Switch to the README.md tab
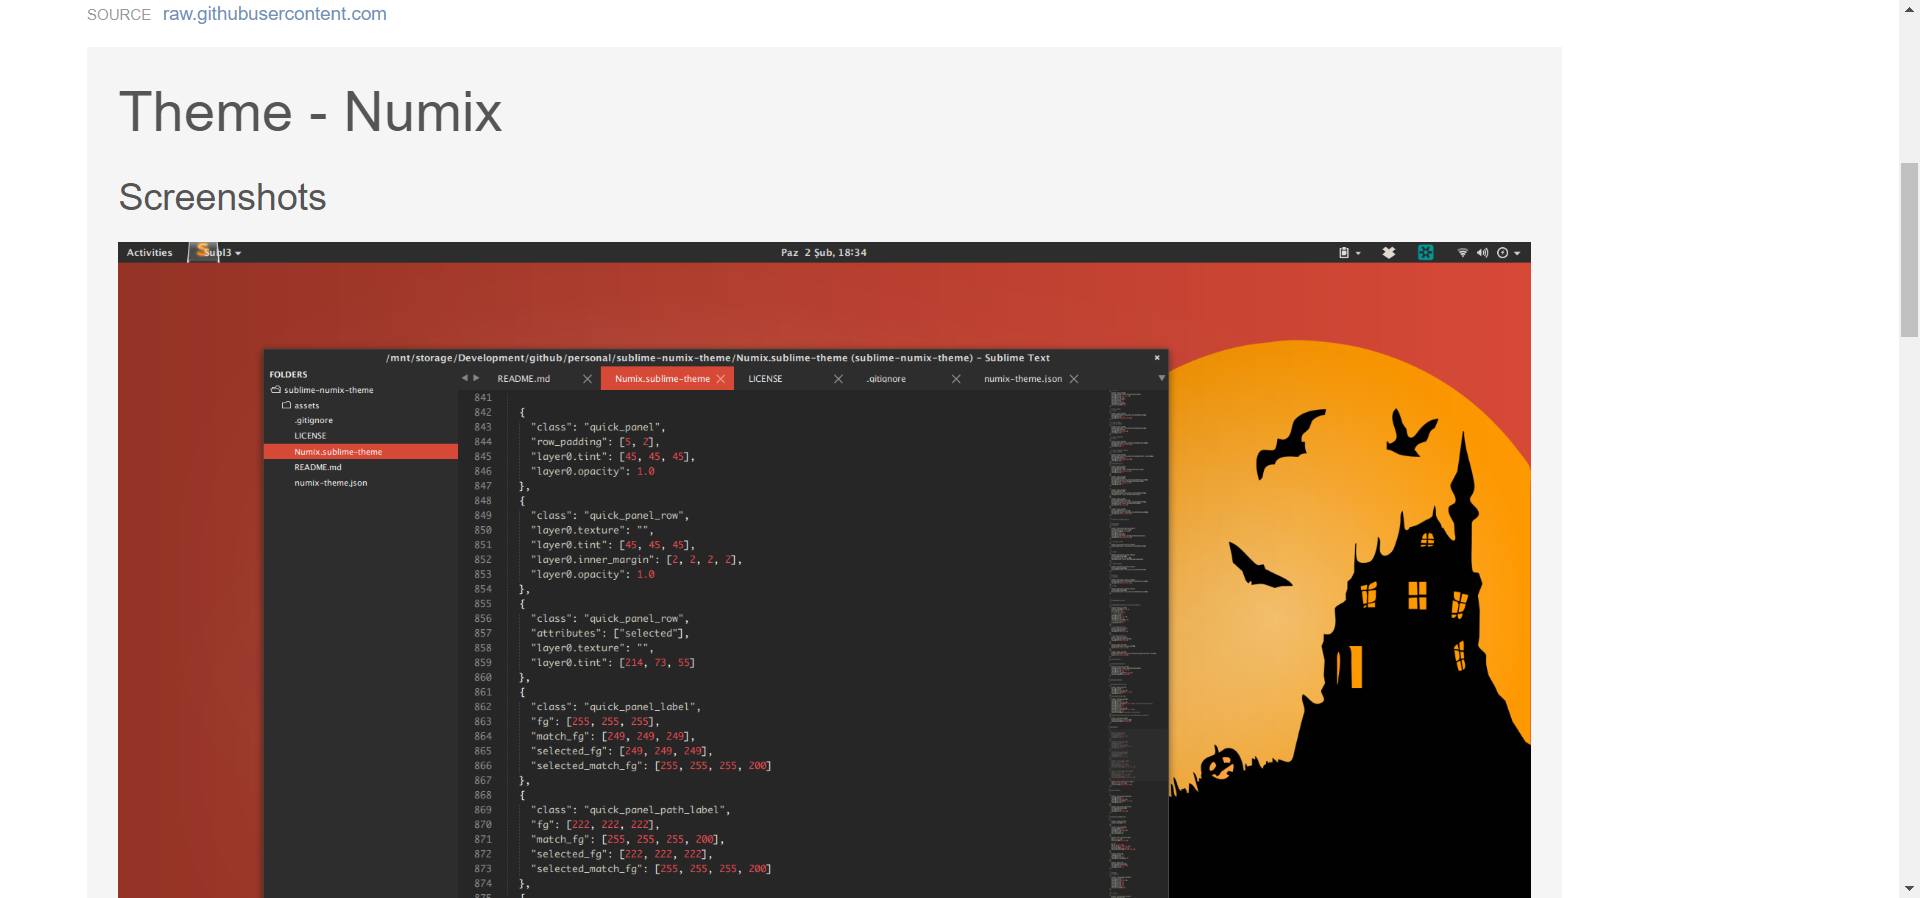The image size is (1920, 898). pyautogui.click(x=524, y=379)
